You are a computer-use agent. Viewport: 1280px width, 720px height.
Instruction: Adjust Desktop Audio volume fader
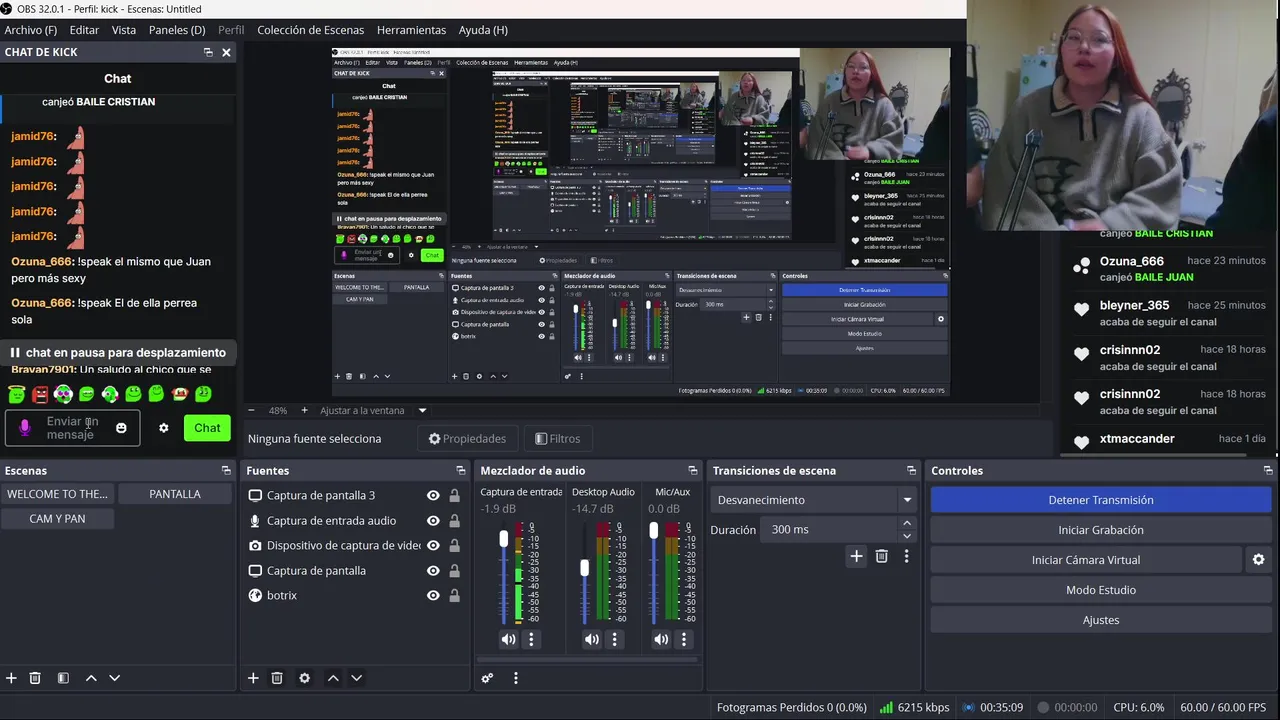[585, 568]
